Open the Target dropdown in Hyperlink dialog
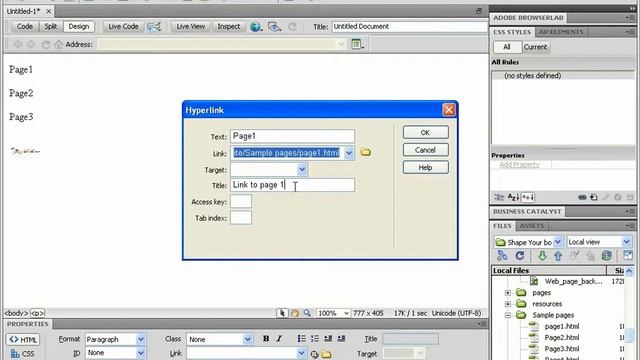 click(302, 169)
